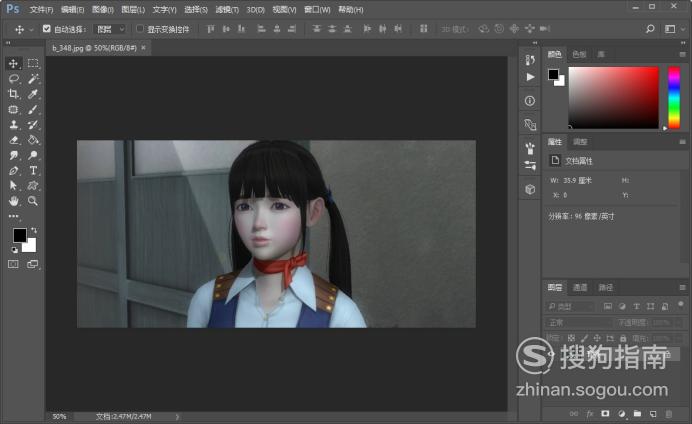This screenshot has width=692, height=424.
Task: Add a layer mask button
Action: 605,413
